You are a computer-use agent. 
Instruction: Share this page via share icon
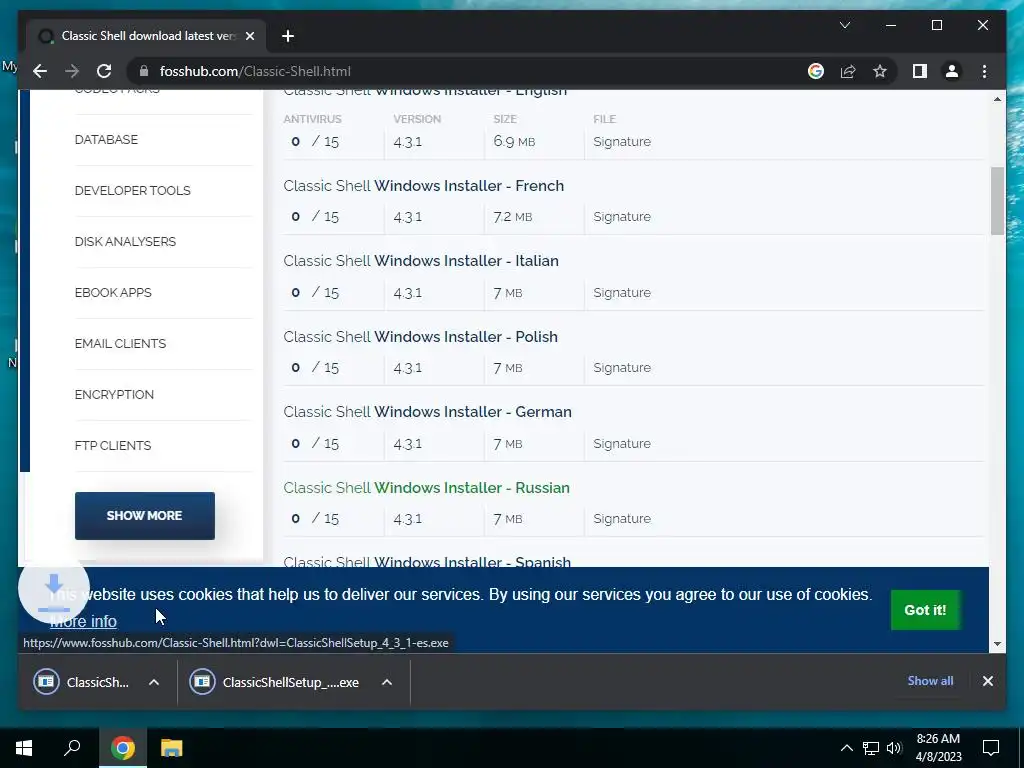pos(848,71)
